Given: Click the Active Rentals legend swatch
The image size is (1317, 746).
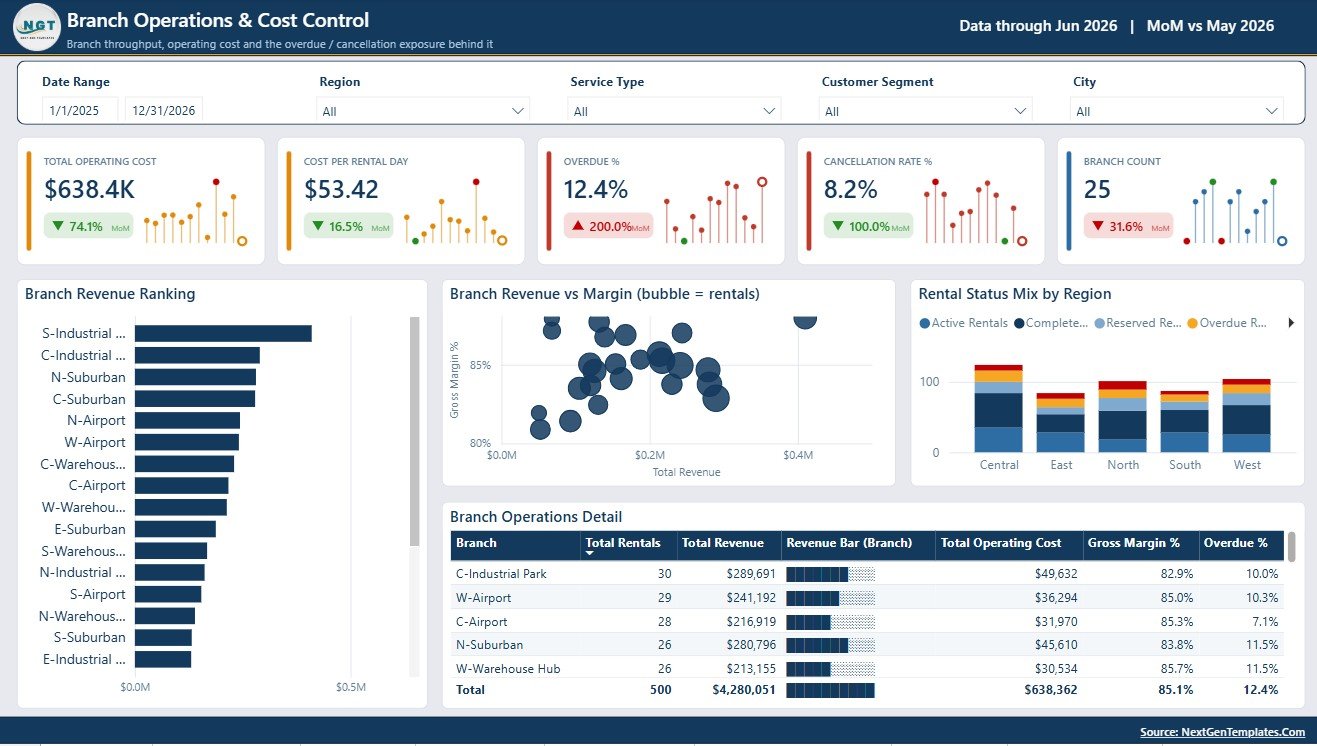Looking at the screenshot, I should coord(924,323).
